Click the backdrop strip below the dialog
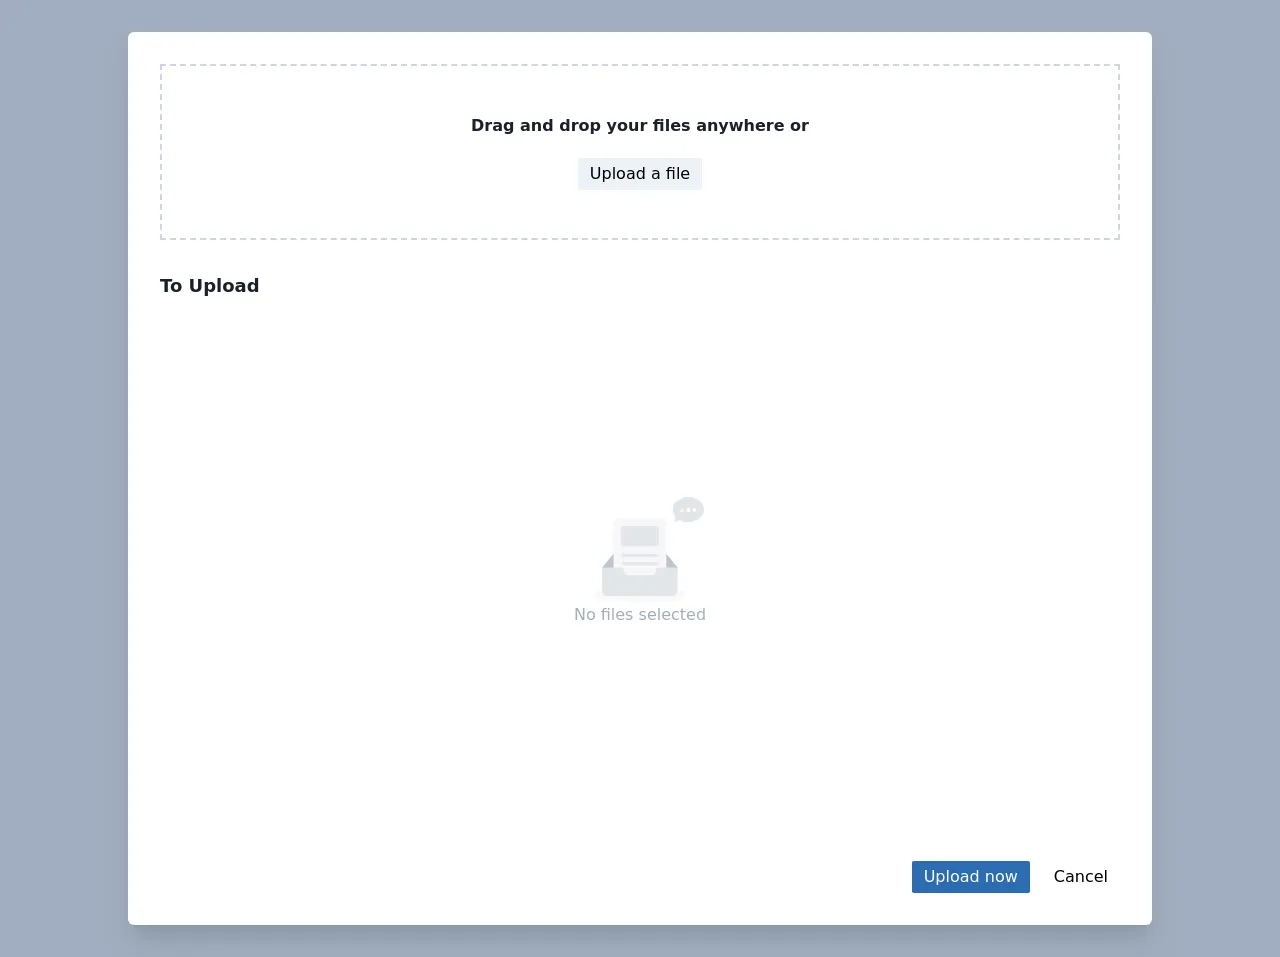This screenshot has height=957, width=1280. tap(640, 942)
